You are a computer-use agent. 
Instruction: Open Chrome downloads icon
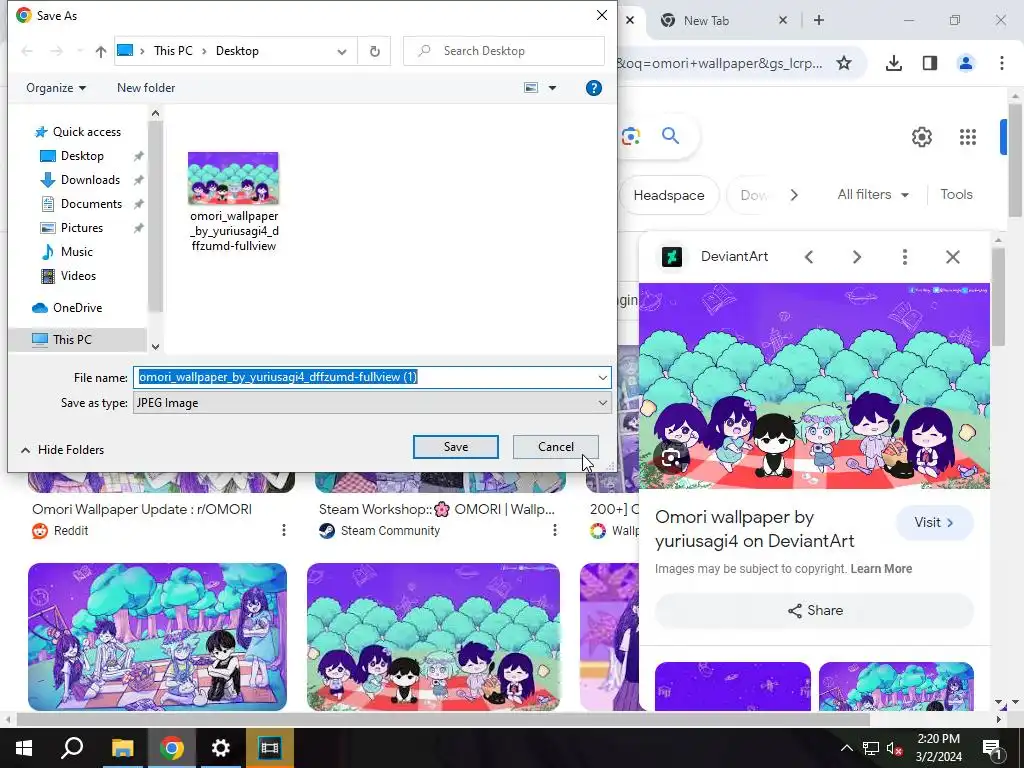[x=894, y=63]
